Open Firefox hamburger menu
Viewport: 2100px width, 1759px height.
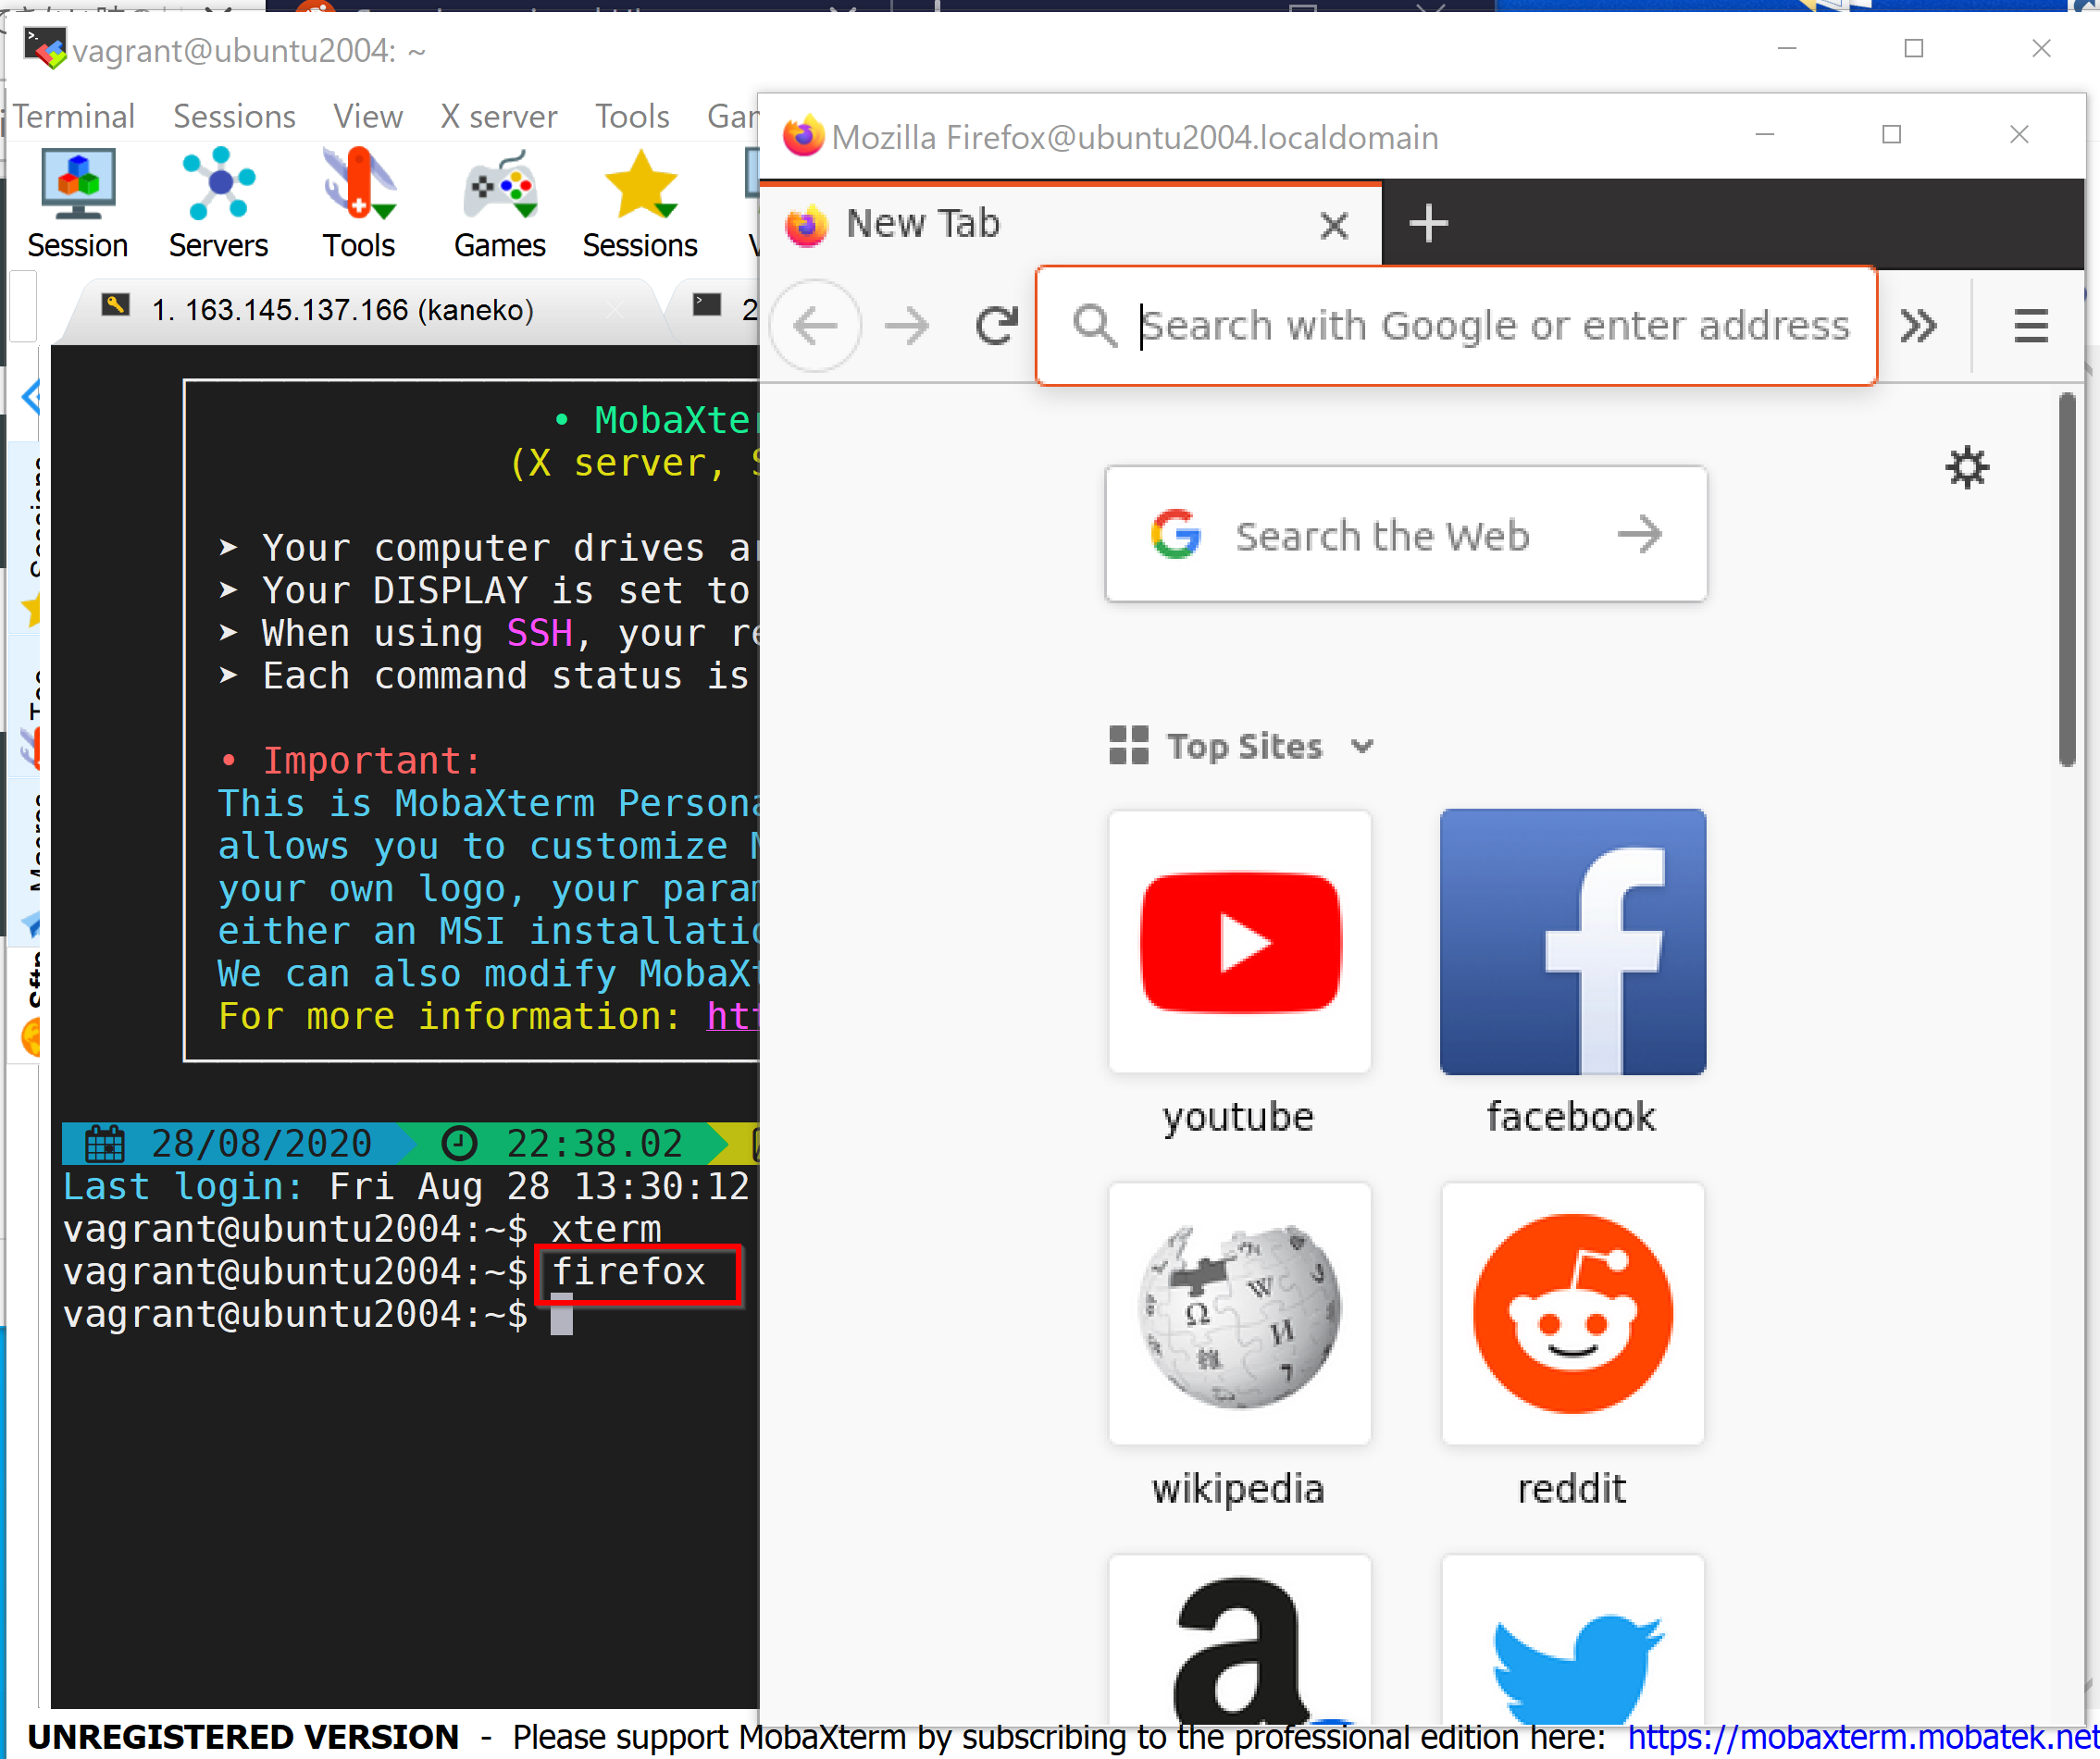pyautogui.click(x=2031, y=326)
